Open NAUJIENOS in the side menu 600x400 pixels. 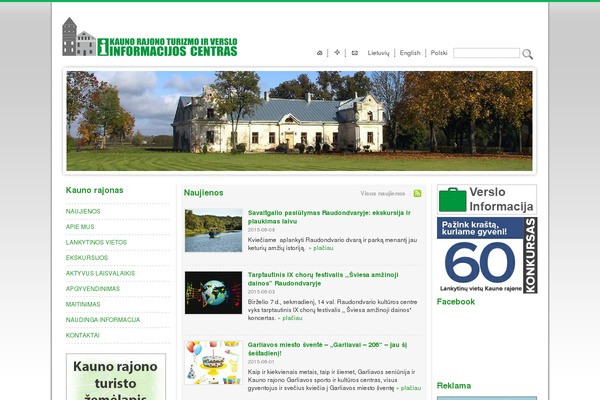point(83,211)
